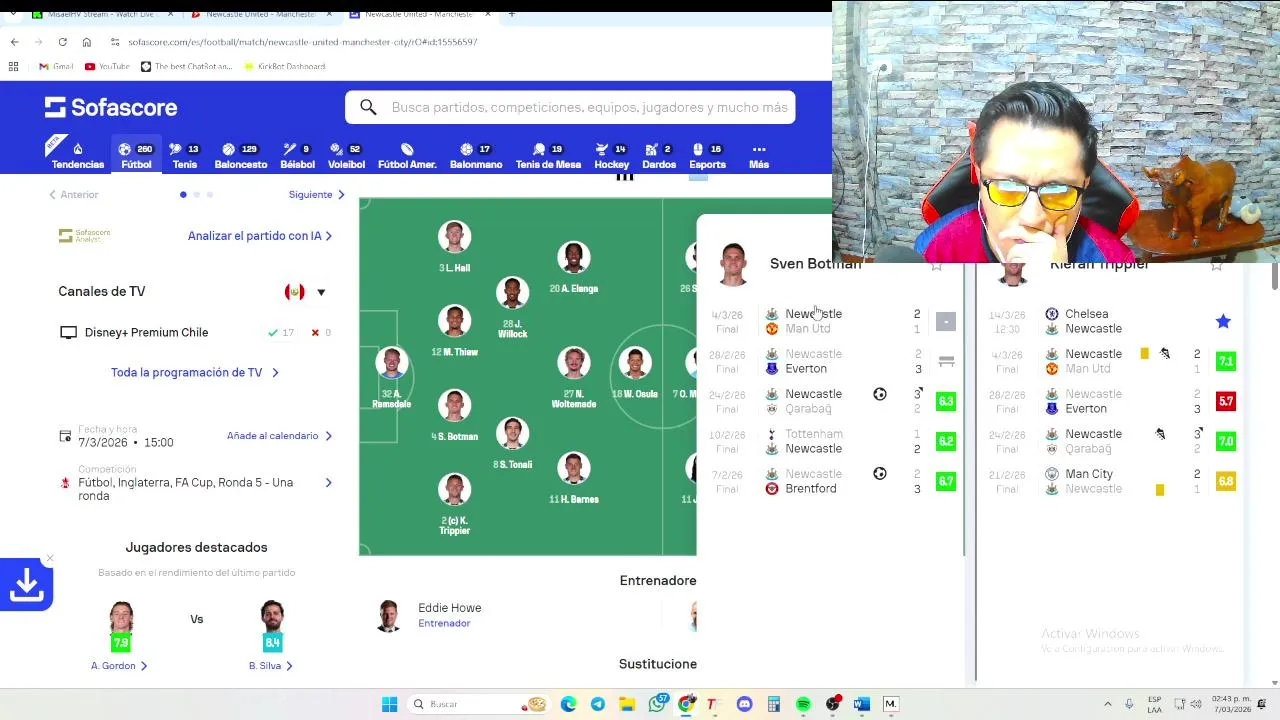The height and width of the screenshot is (720, 1280).
Task: Select goalkeeper A. Ramsdale on the pitch
Action: tap(392, 378)
